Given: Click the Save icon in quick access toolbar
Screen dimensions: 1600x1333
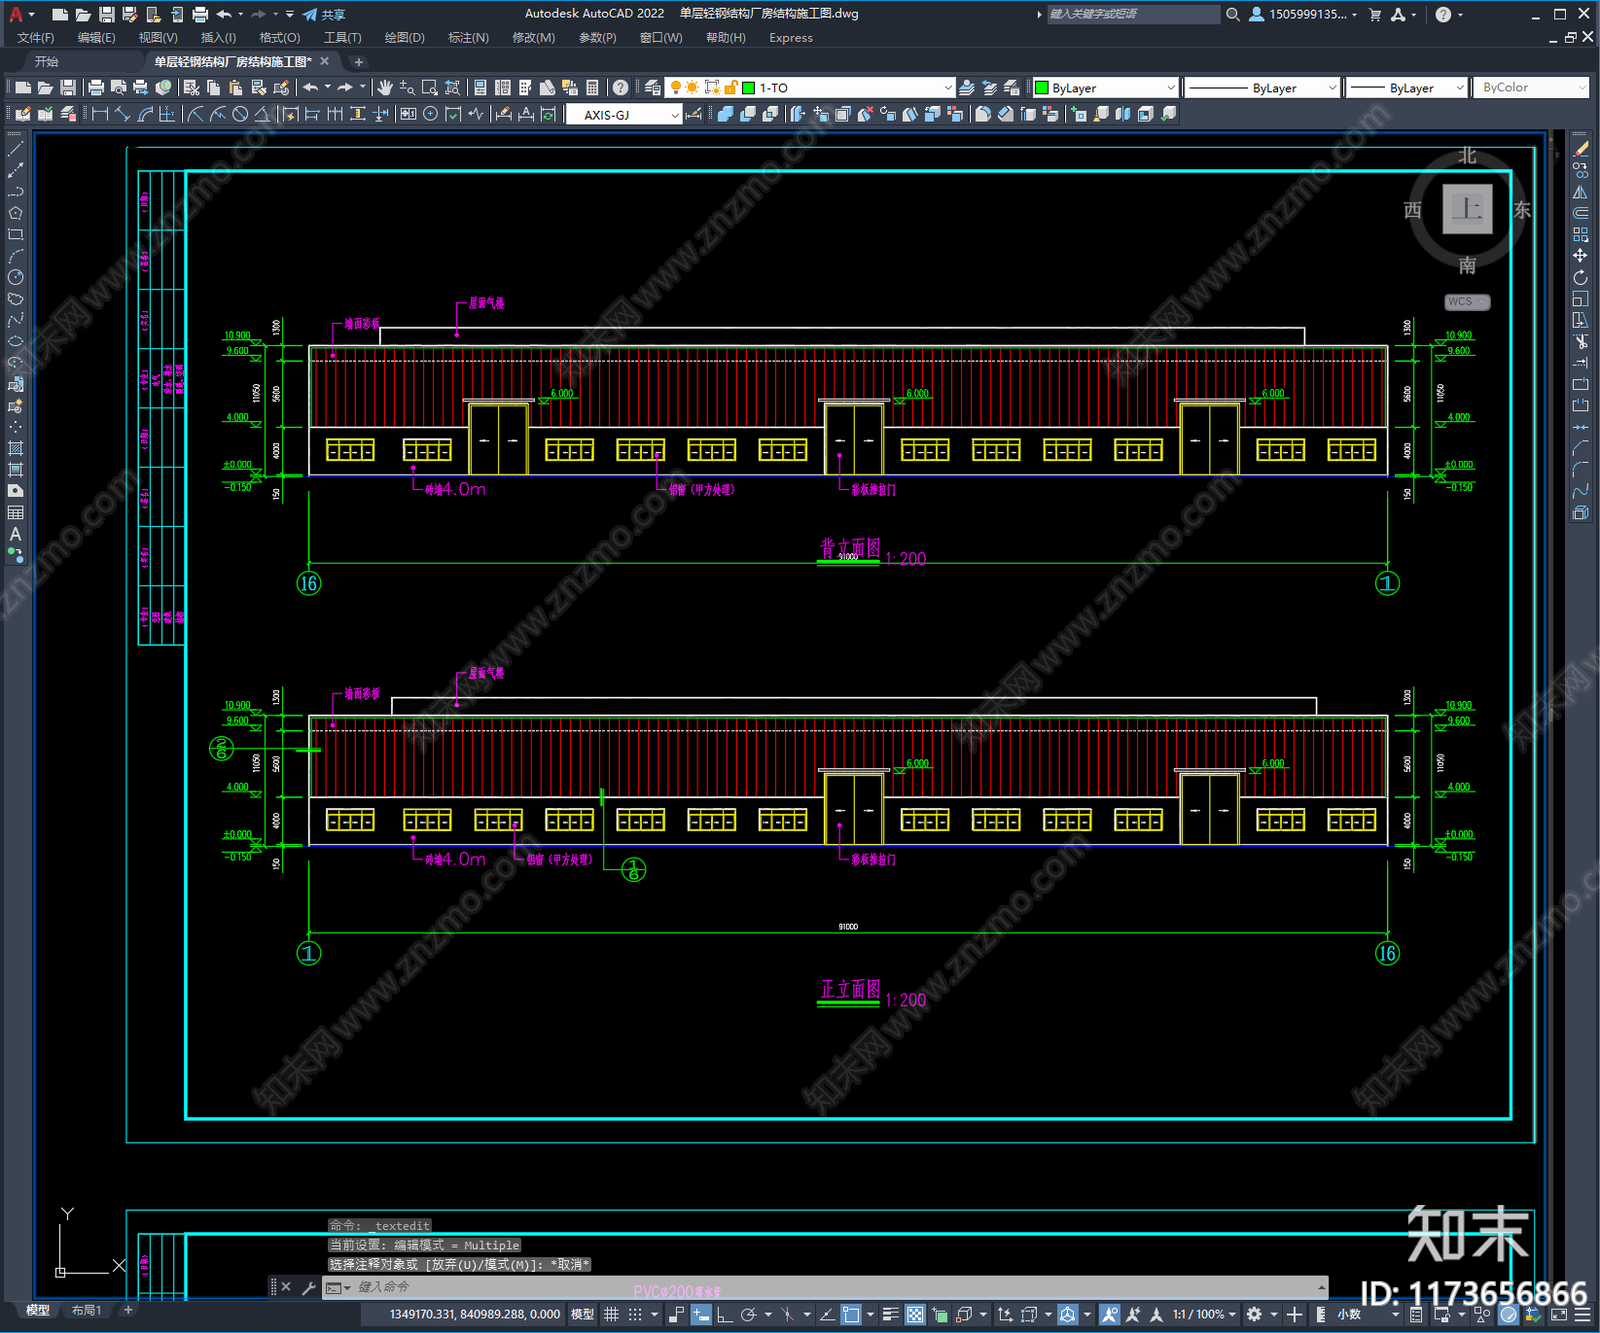Looking at the screenshot, I should pyautogui.click(x=106, y=14).
